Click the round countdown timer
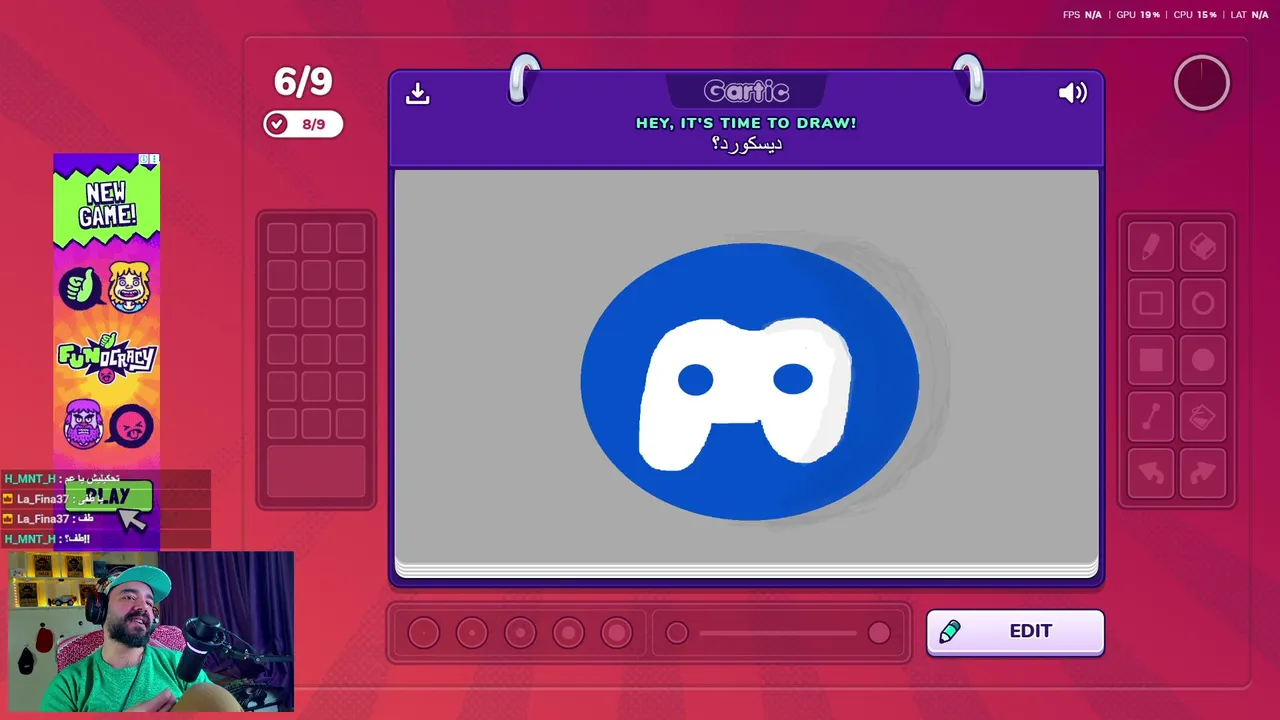 point(1202,83)
